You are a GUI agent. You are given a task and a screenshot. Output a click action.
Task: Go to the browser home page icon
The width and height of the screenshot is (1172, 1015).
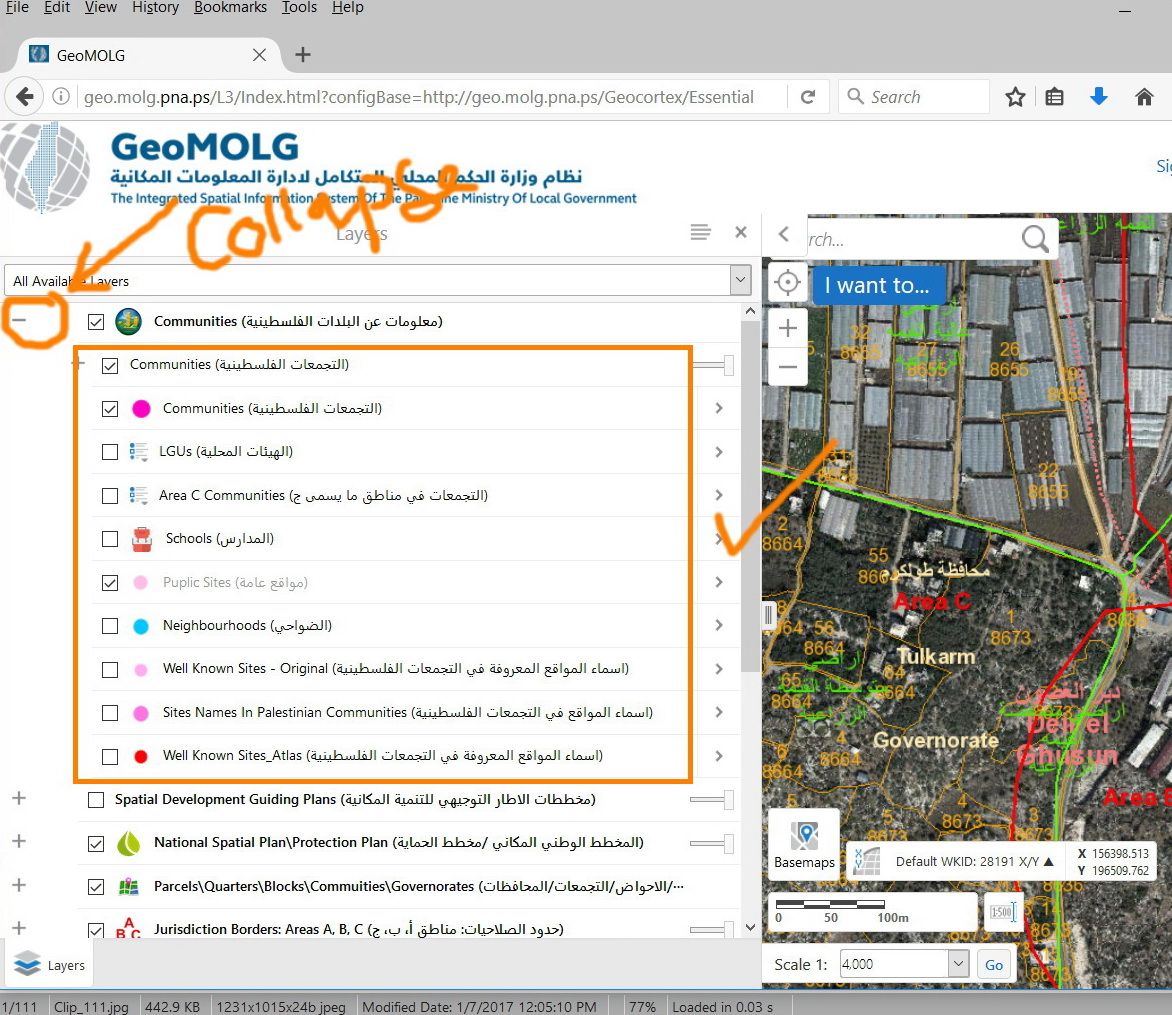pos(1144,96)
